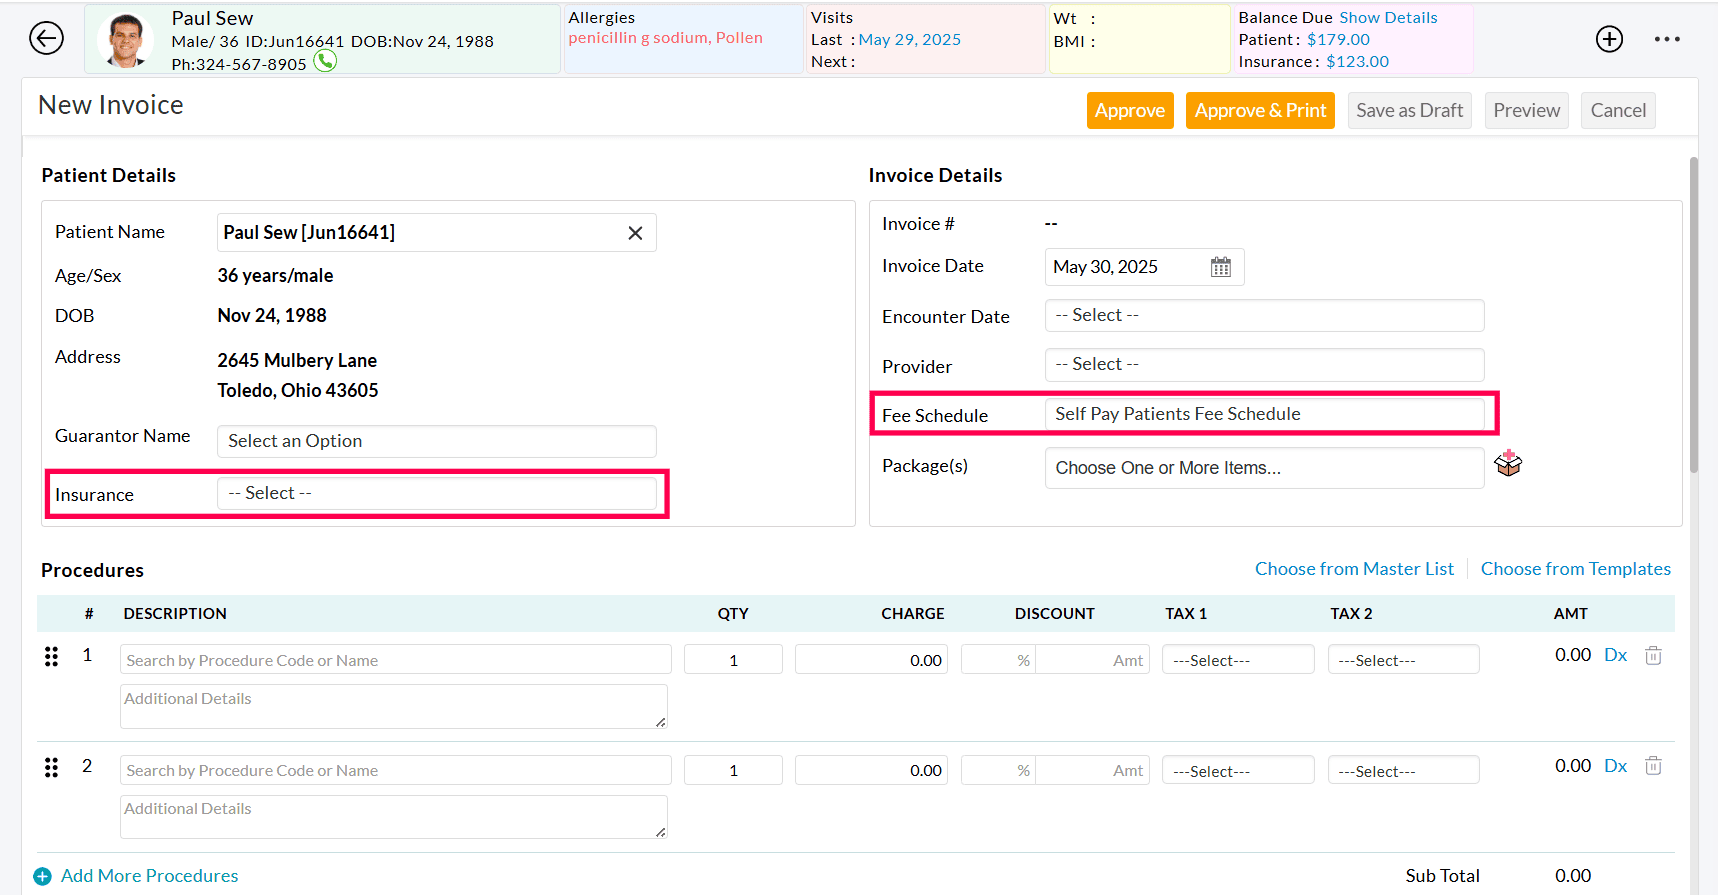Delete procedure row 1 with trash icon
This screenshot has width=1718, height=895.
coord(1653,655)
